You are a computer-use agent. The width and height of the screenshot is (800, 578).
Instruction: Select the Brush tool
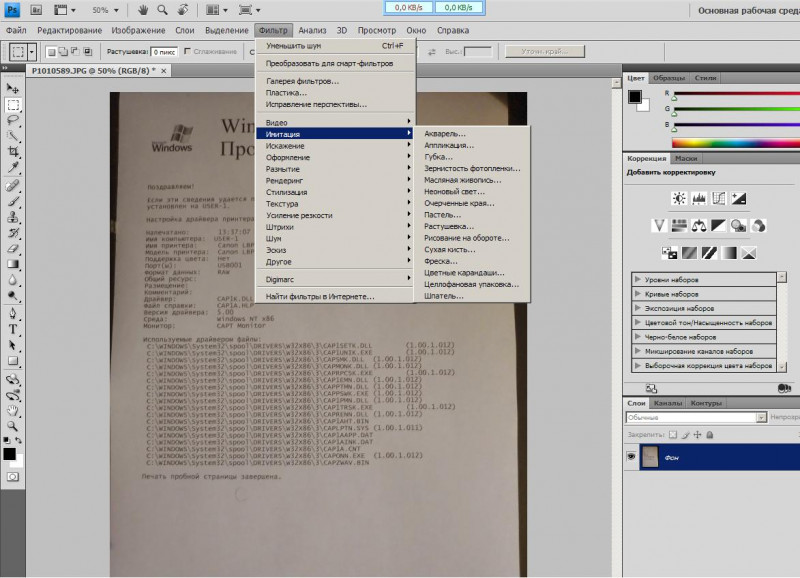point(13,202)
